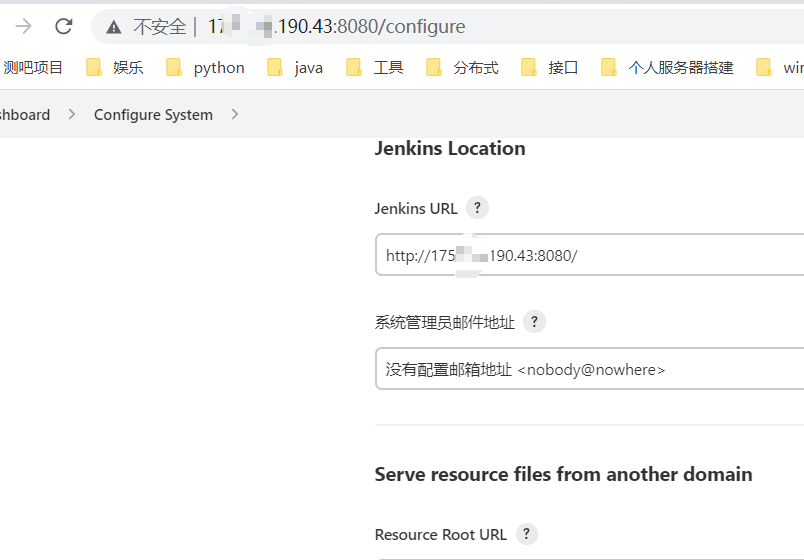Screen dimensions: 804x560
Task: Show help for Resource Root URL
Action: click(527, 534)
